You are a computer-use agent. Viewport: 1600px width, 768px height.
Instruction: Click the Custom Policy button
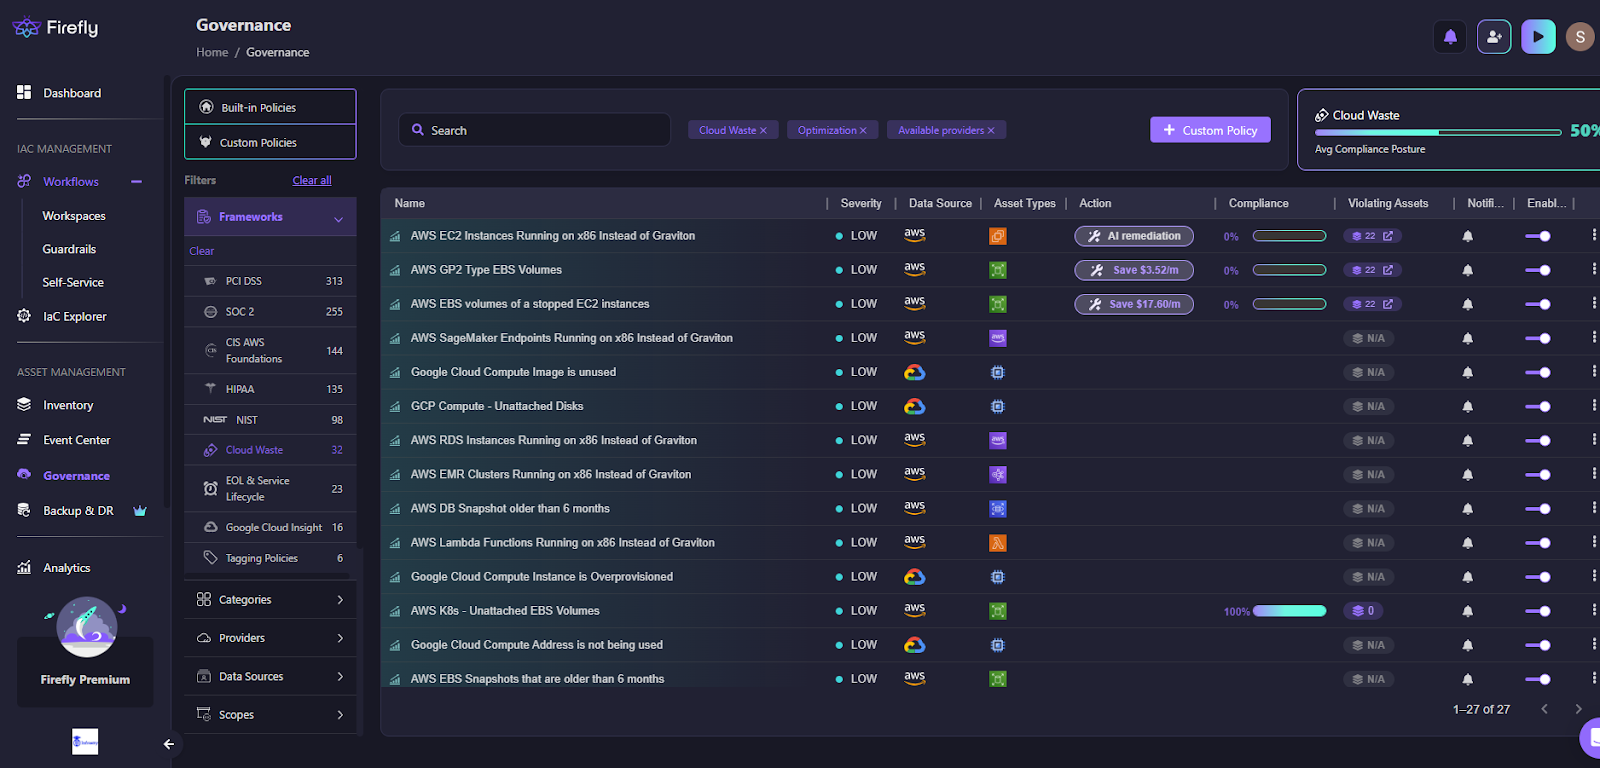1210,130
